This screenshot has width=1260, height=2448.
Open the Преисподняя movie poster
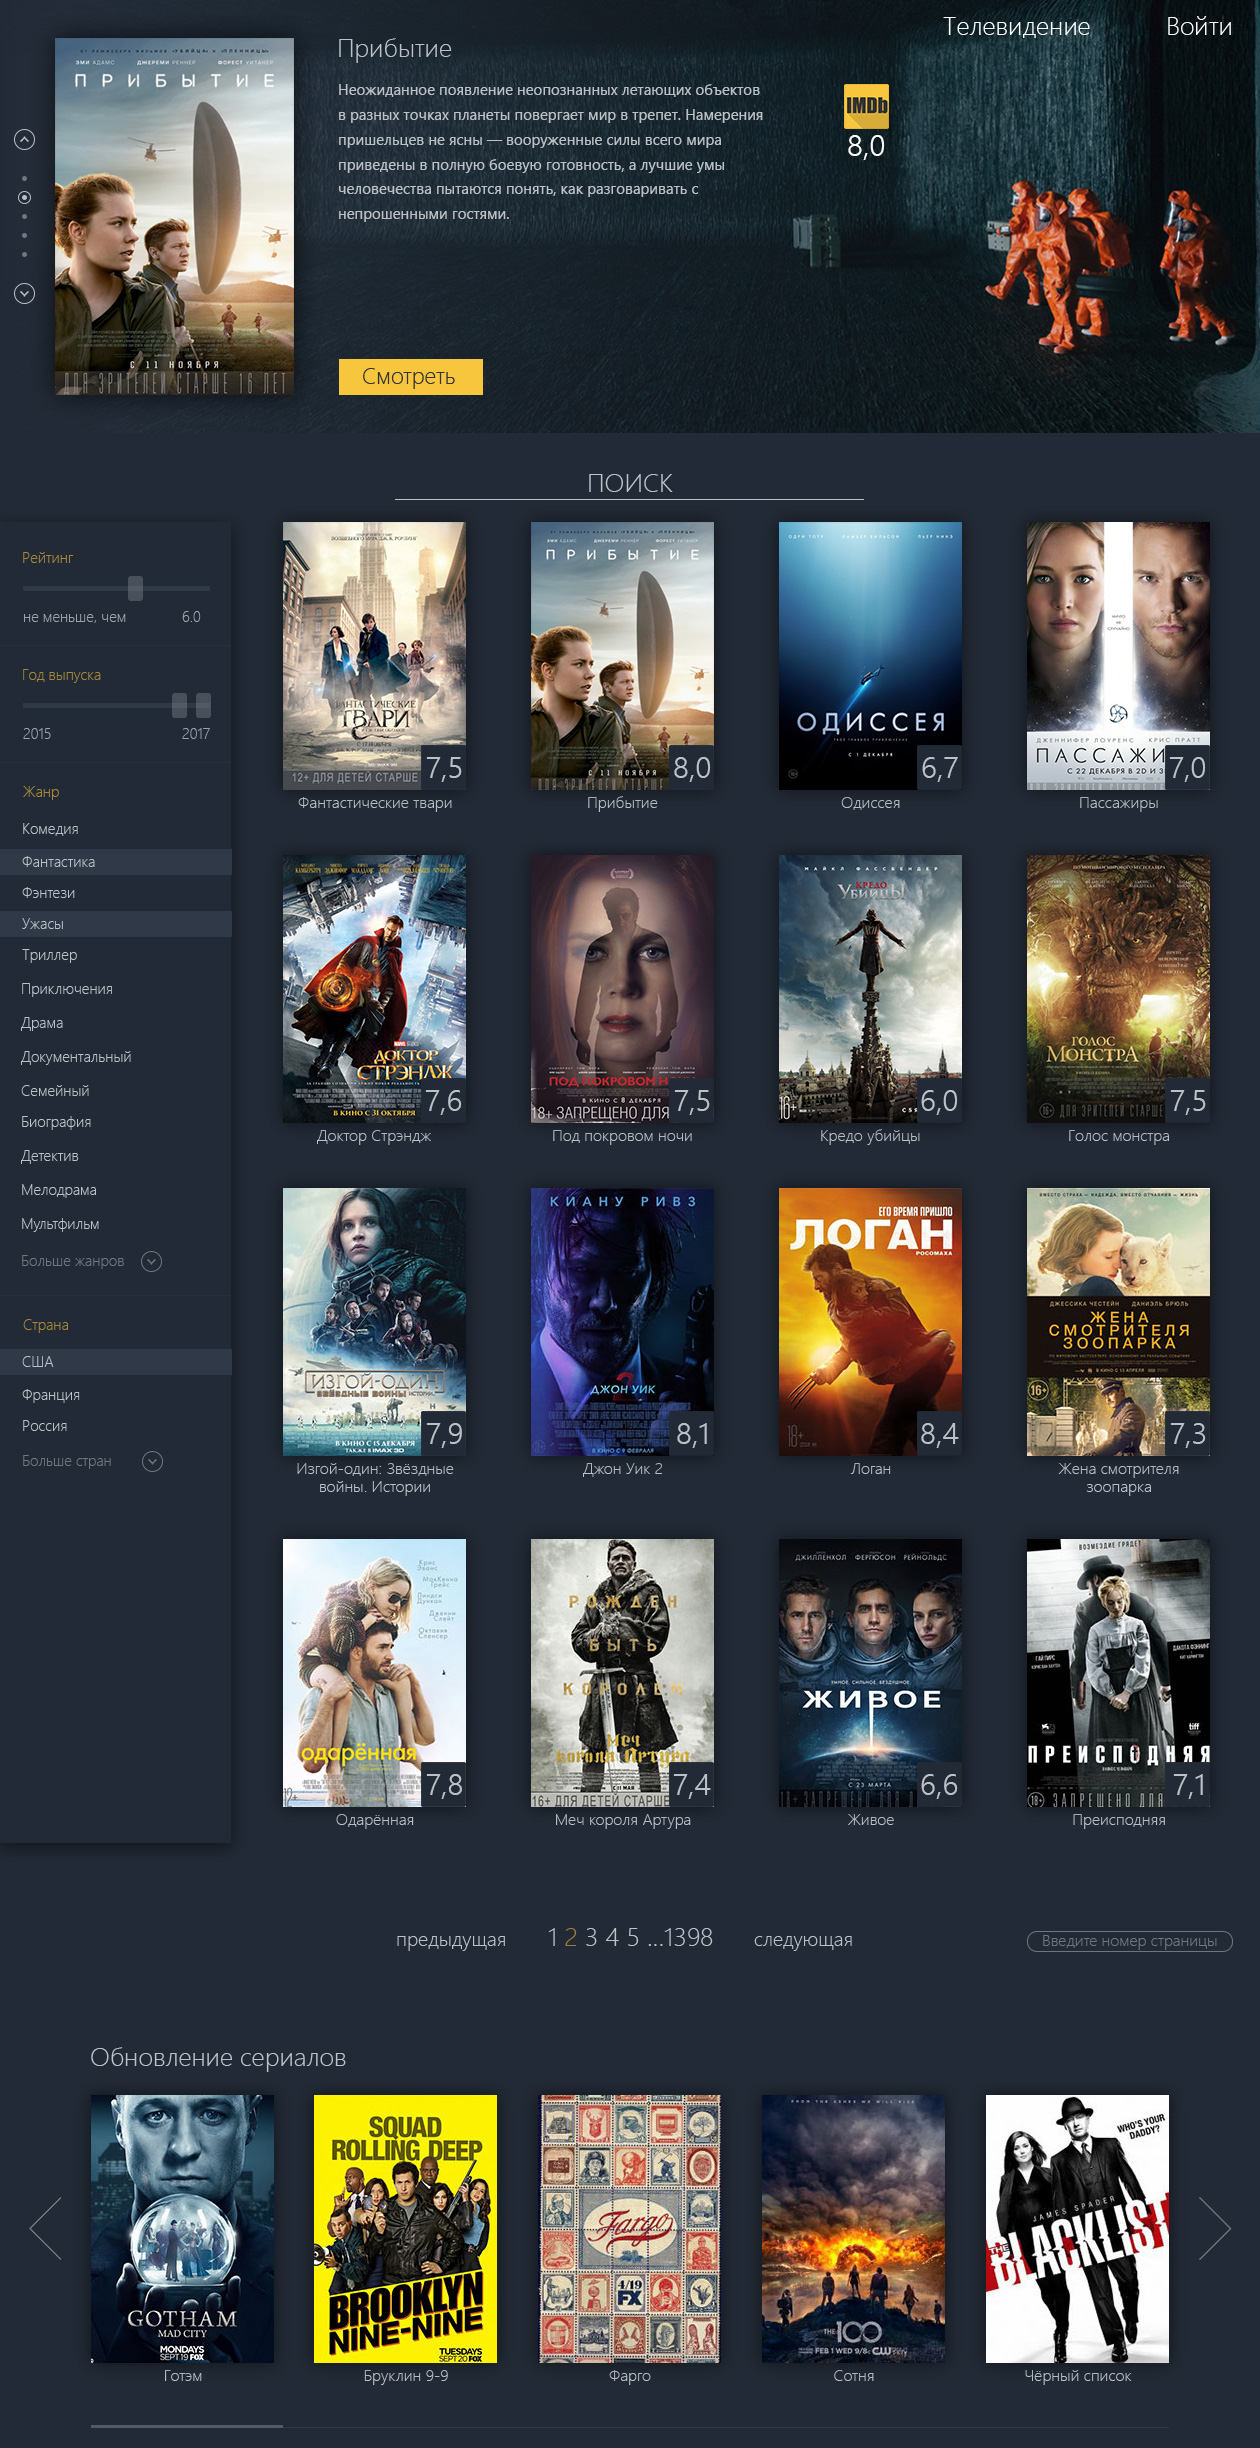click(x=1118, y=1673)
